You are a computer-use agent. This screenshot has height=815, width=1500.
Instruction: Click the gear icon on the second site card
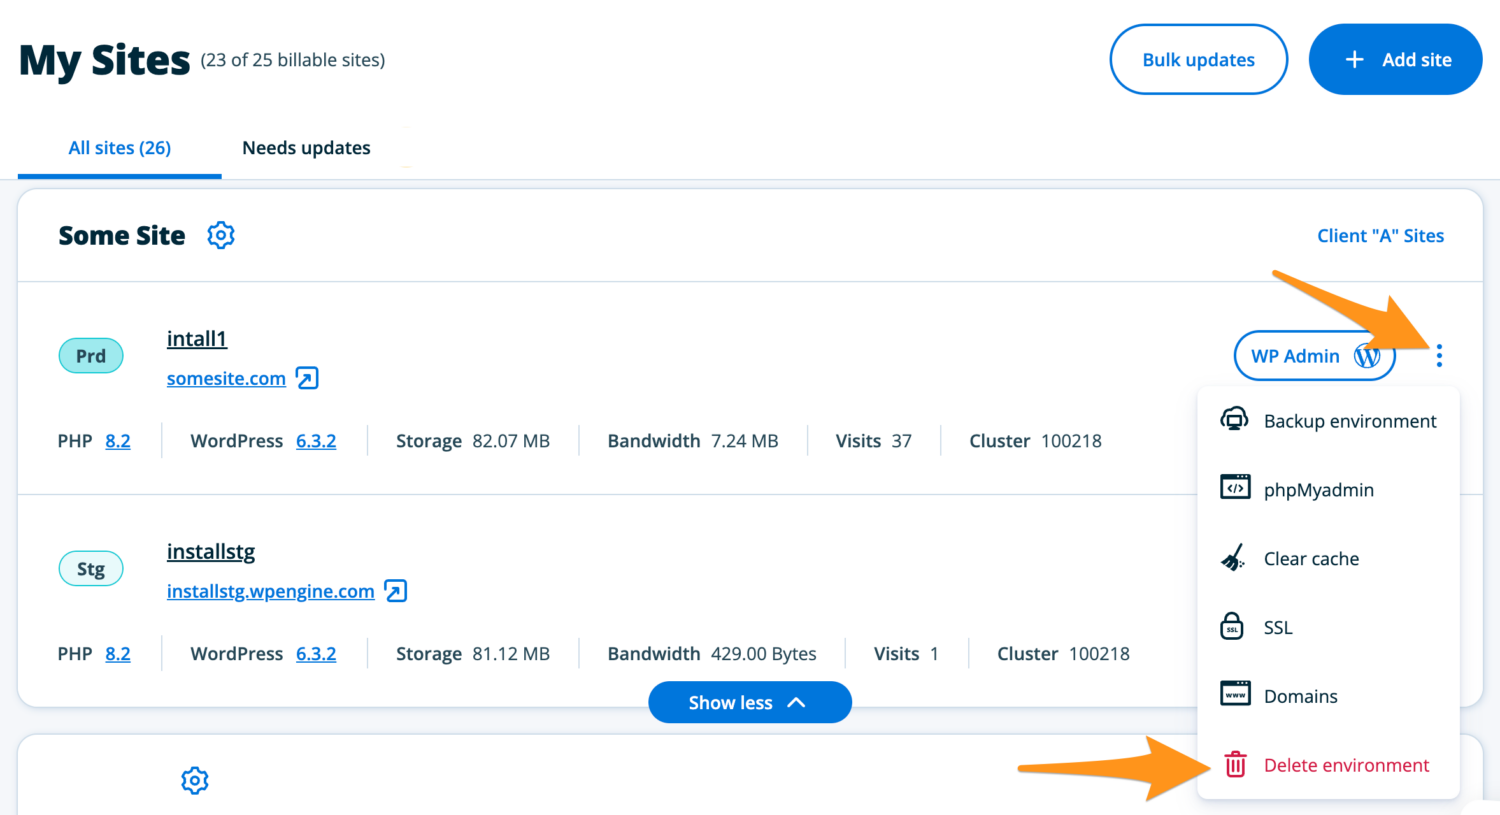195,780
